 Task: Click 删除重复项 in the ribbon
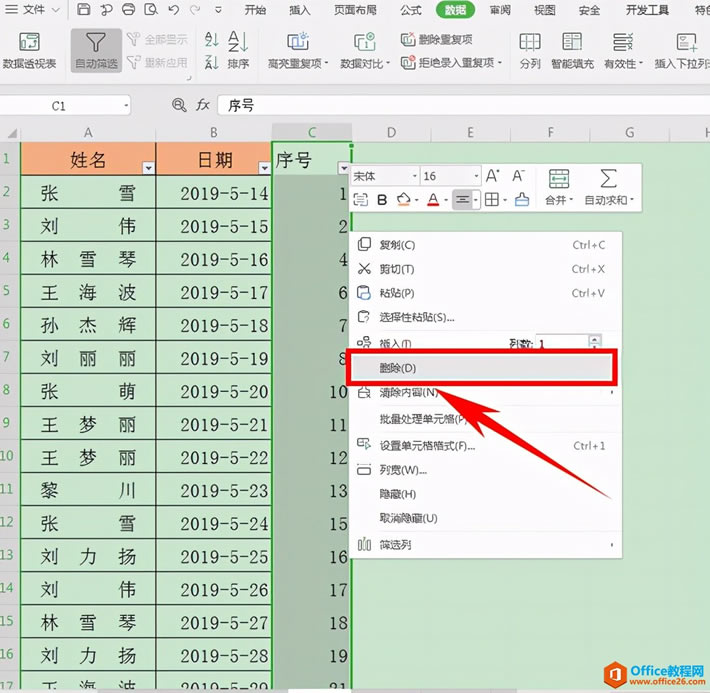tap(437, 39)
